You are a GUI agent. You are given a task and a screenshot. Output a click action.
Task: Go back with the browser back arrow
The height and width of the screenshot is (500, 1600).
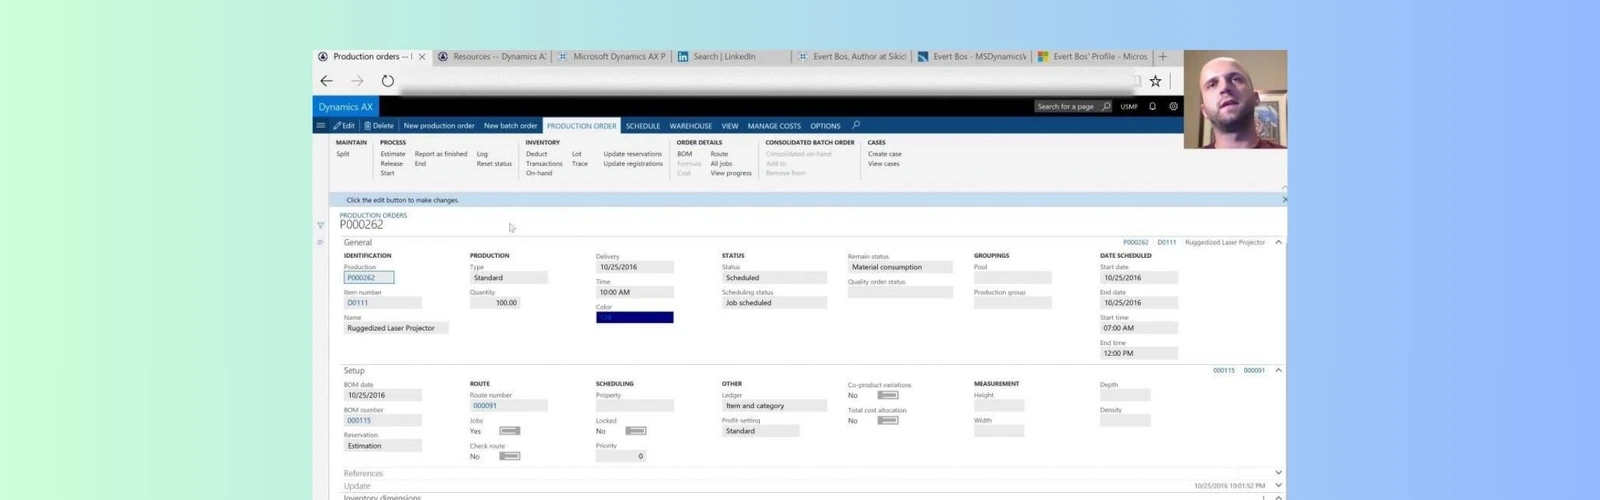tap(326, 81)
